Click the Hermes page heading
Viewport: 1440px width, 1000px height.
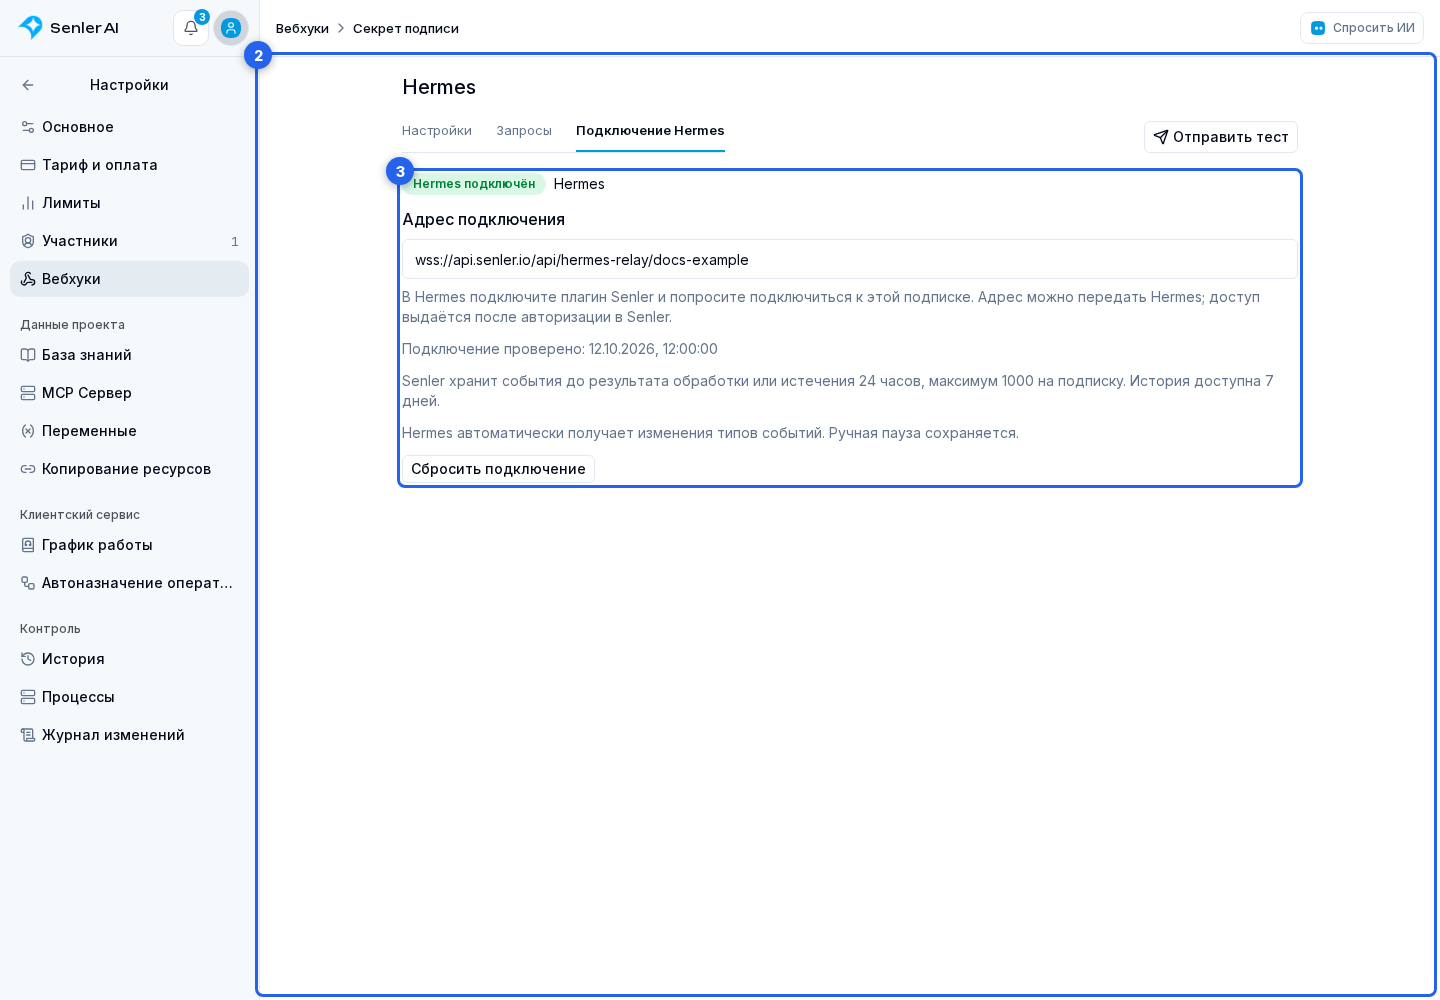coord(439,87)
